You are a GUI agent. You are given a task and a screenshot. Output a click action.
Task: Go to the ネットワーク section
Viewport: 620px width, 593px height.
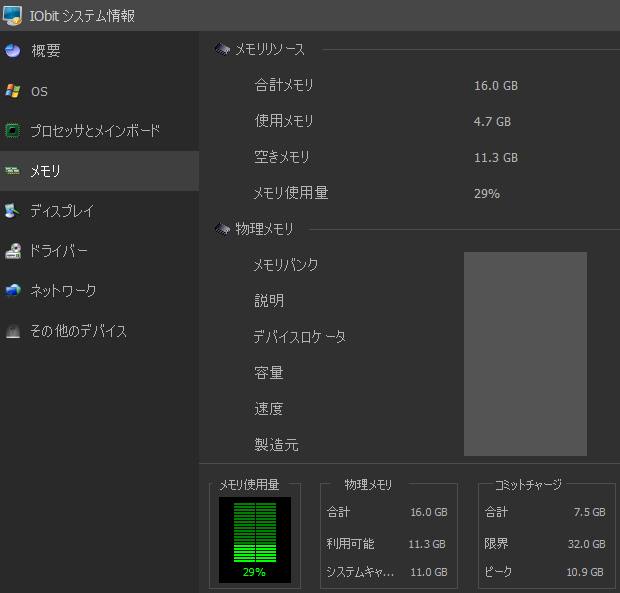[x=63, y=291]
